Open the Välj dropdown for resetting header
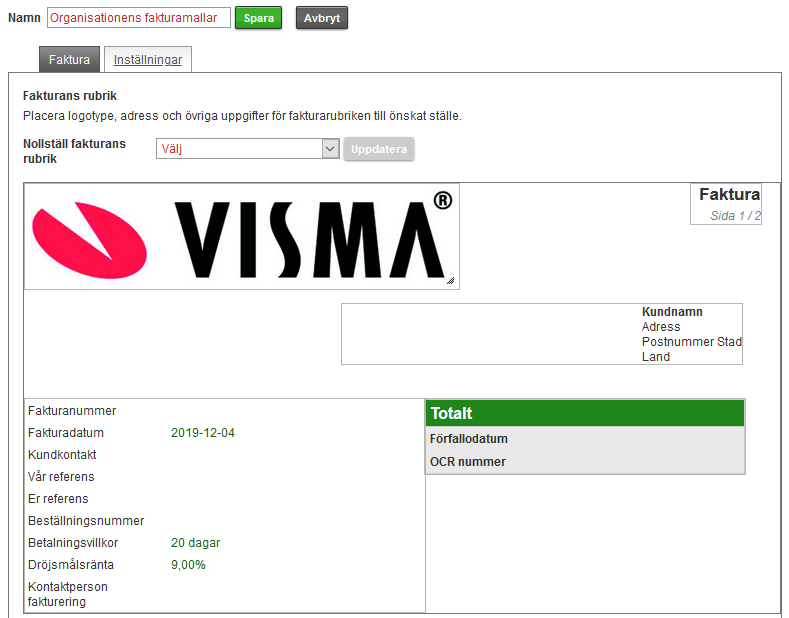Image resolution: width=789 pixels, height=618 pixels. 248,149
